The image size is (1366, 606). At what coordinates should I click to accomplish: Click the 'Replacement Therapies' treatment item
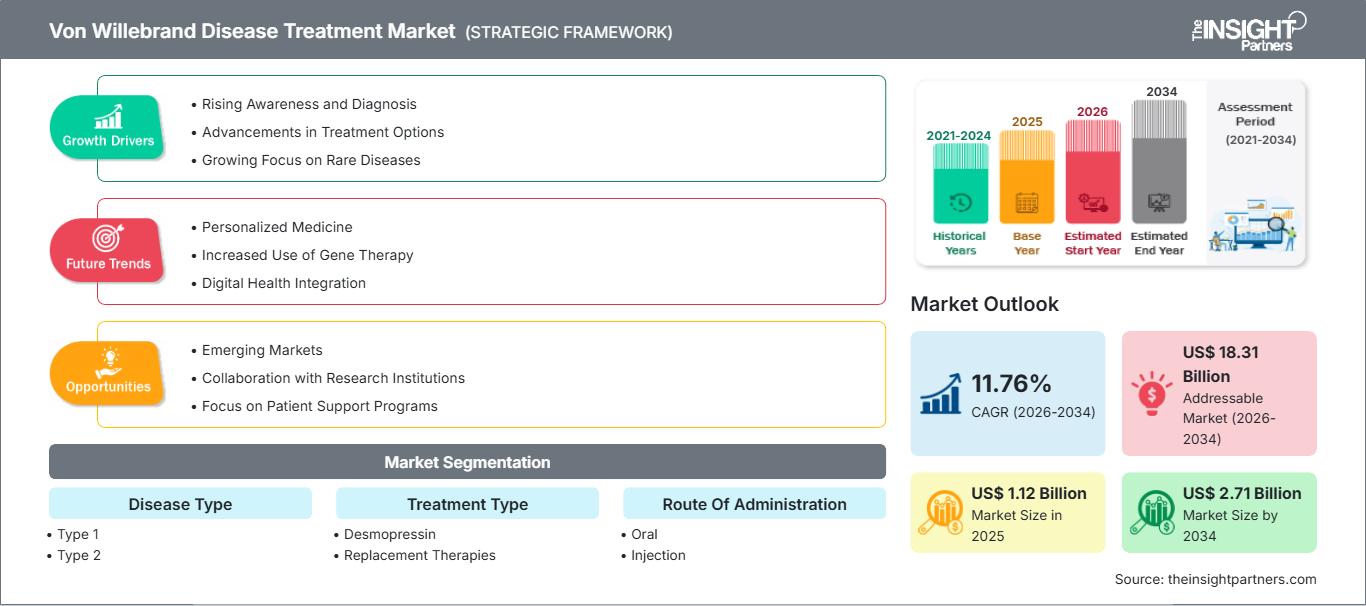pos(420,555)
